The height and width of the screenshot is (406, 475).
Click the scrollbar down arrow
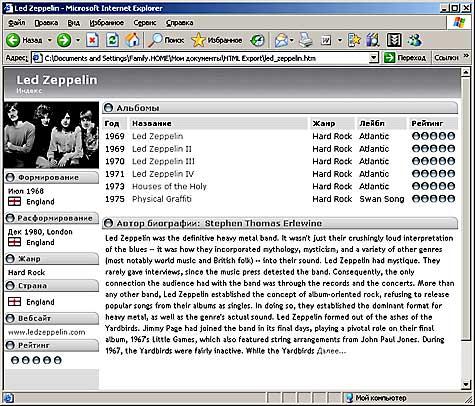point(466,385)
